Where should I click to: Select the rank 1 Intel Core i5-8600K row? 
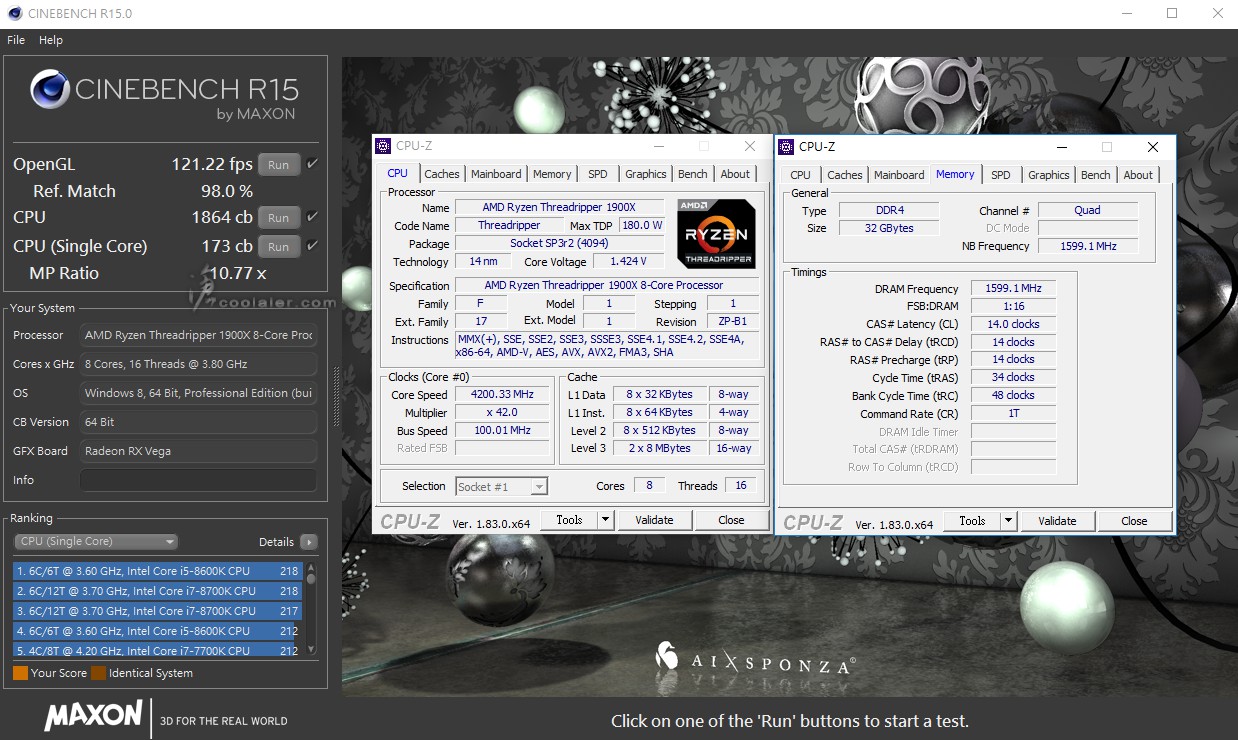coord(157,571)
